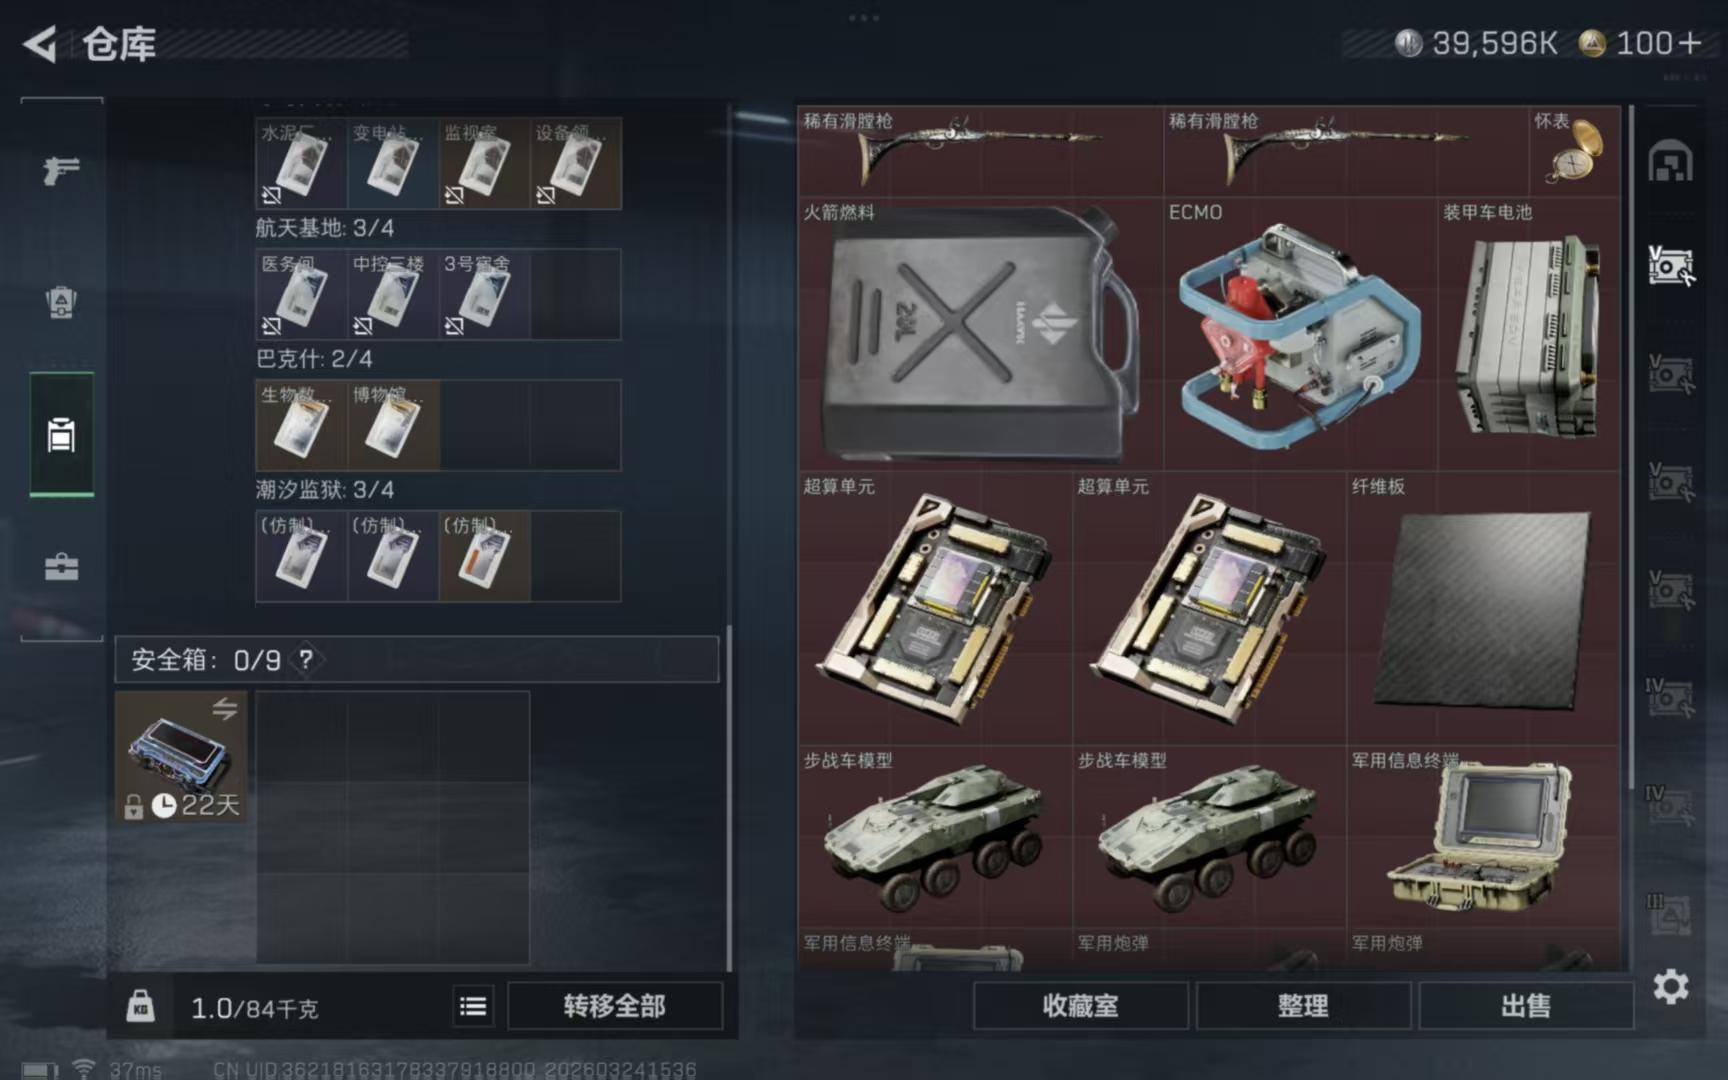
Task: Open the weapons pistol sidebar tab
Action: point(61,170)
